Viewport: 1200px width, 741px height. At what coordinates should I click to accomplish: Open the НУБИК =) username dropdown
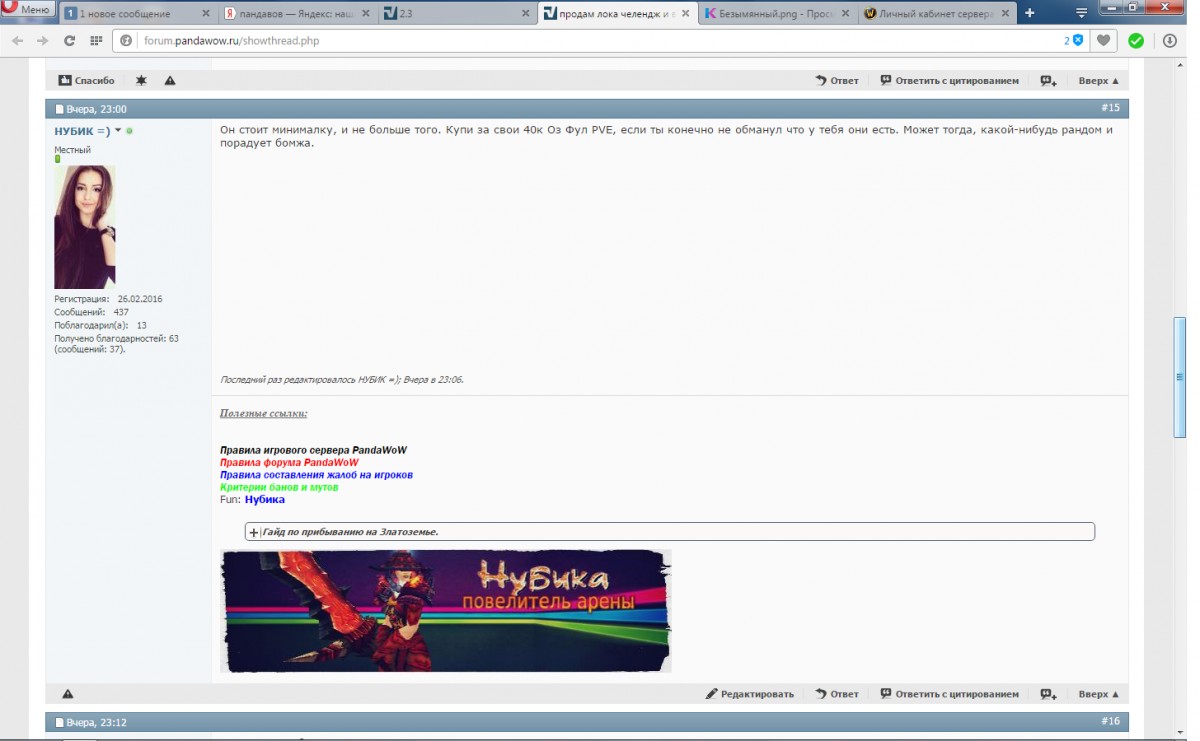[x=118, y=131]
